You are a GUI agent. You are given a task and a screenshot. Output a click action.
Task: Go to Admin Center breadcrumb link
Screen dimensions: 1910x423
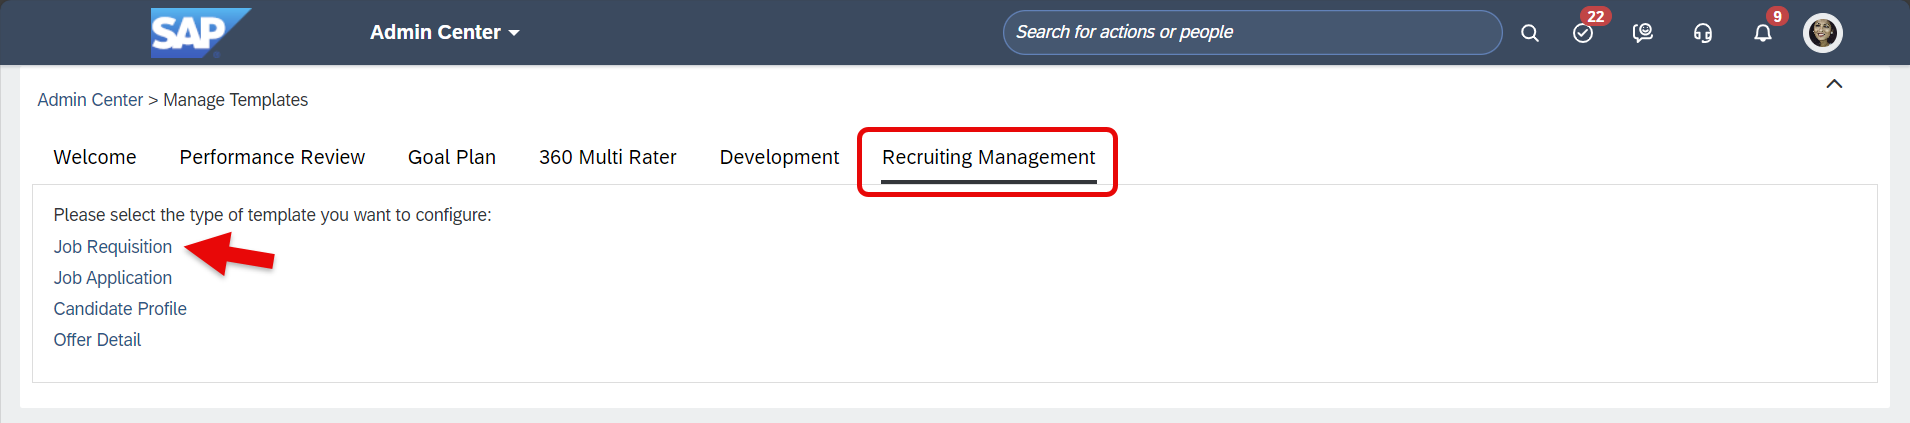pyautogui.click(x=90, y=100)
